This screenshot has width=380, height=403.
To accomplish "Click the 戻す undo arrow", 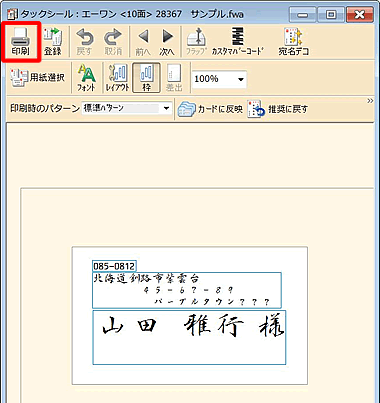I will coord(85,41).
